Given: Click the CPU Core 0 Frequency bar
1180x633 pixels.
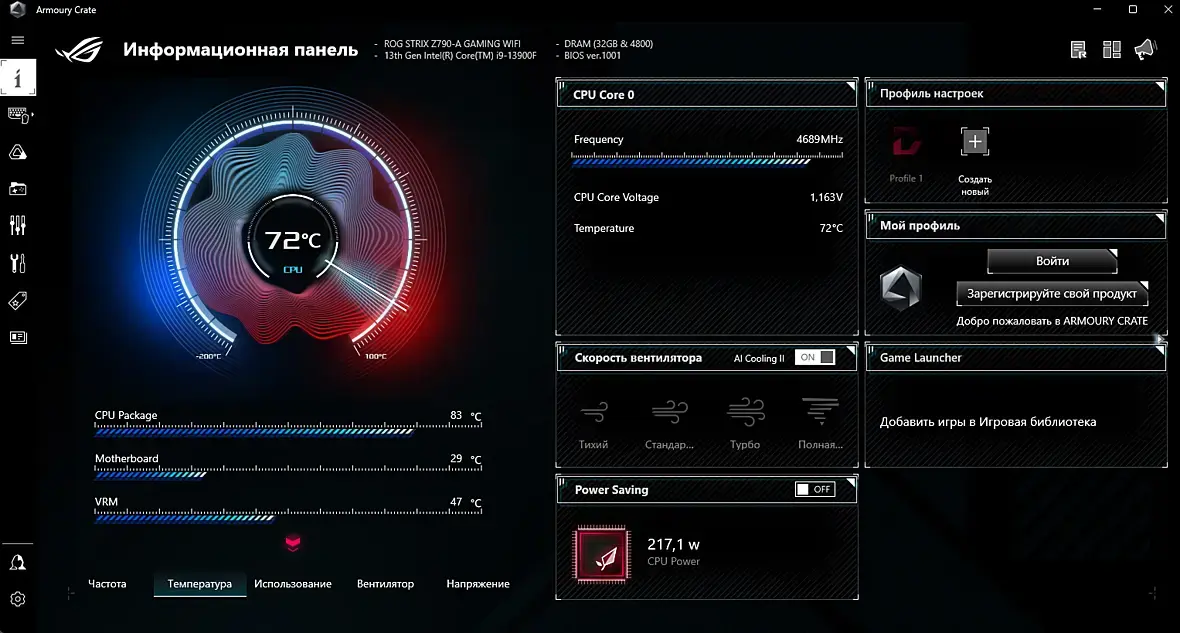Looking at the screenshot, I should (707, 159).
